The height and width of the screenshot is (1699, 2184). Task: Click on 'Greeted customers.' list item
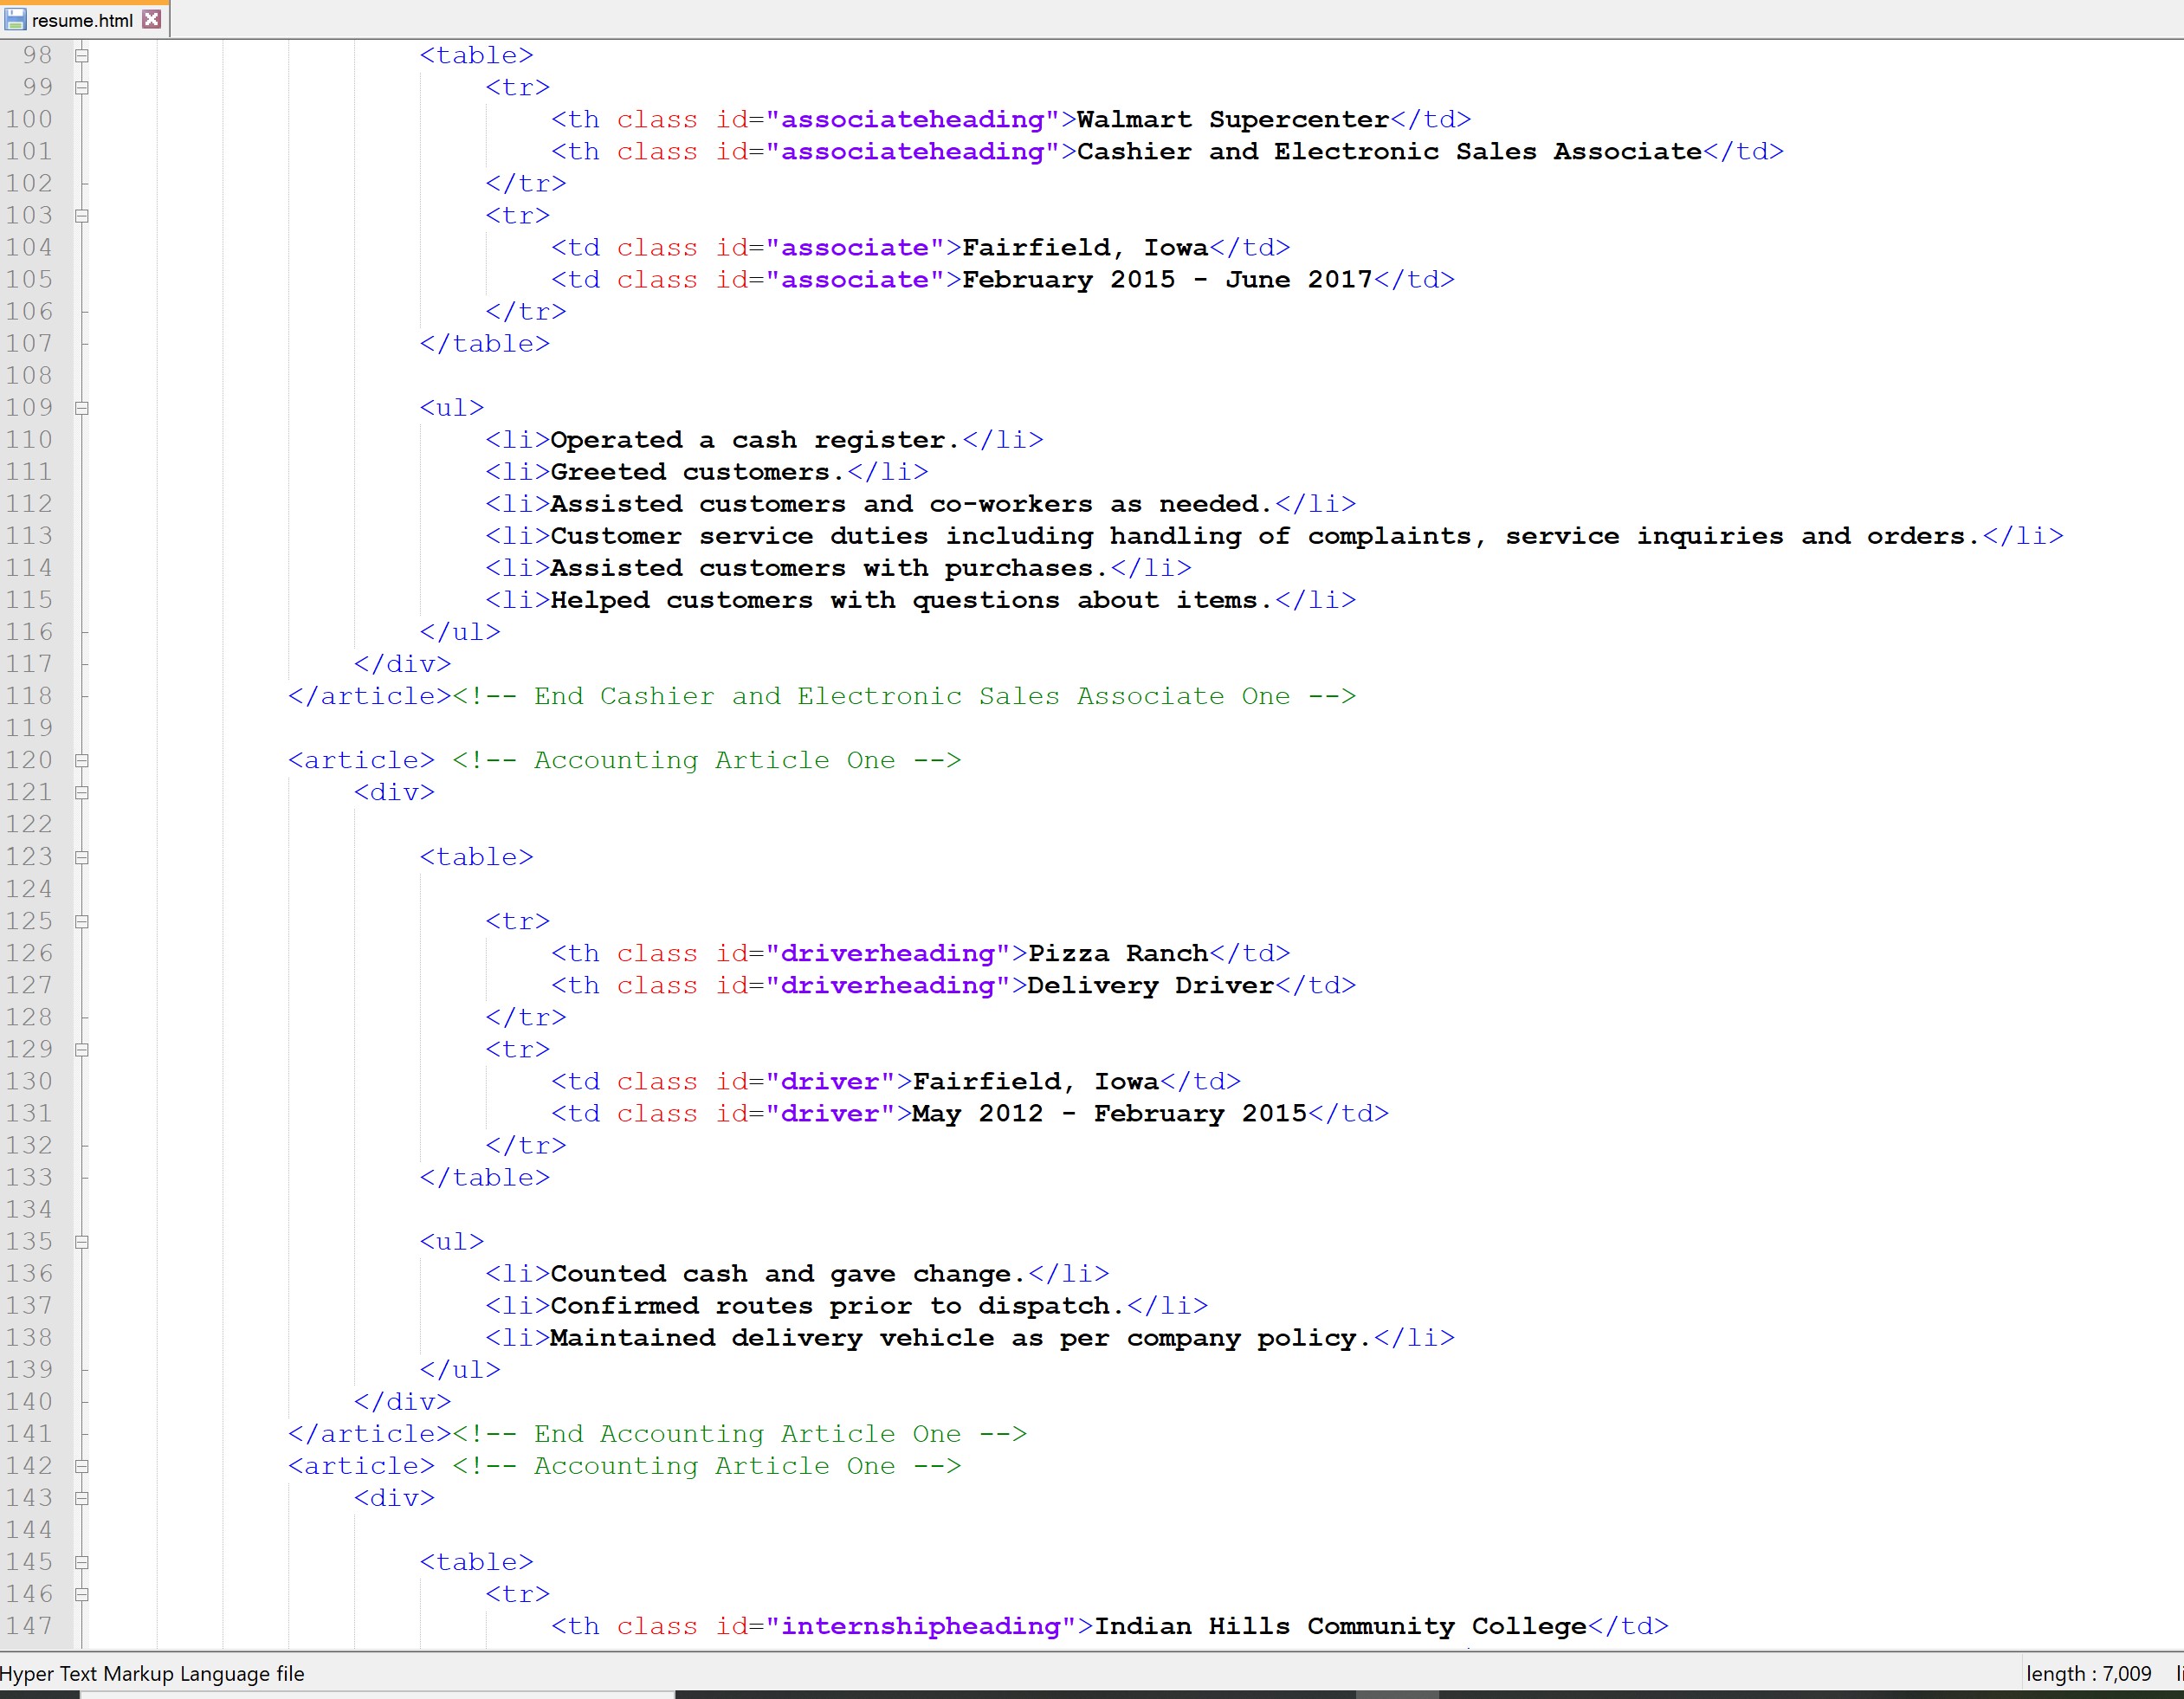pos(698,472)
